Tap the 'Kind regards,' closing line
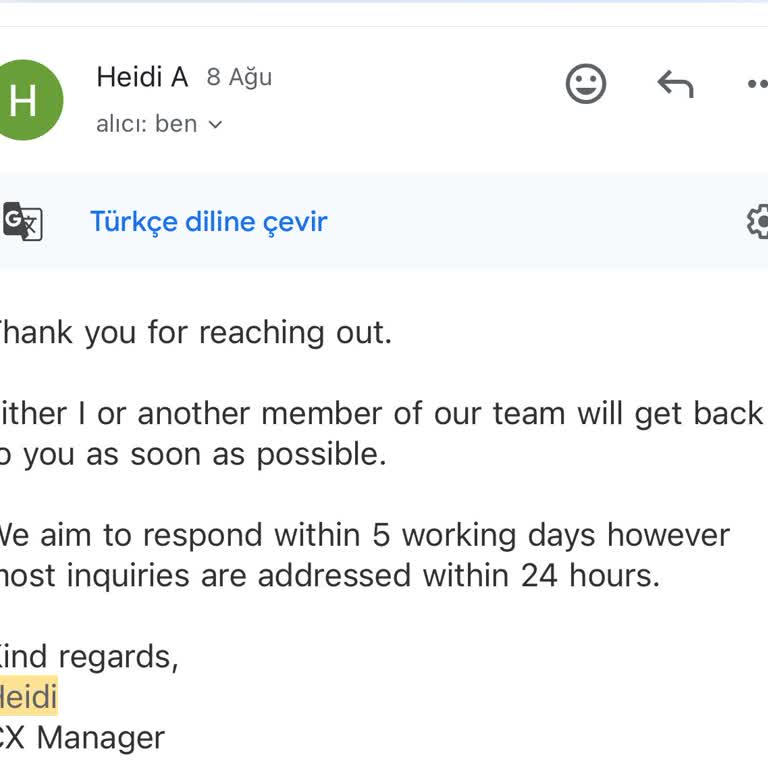Image resolution: width=768 pixels, height=768 pixels. (88, 656)
